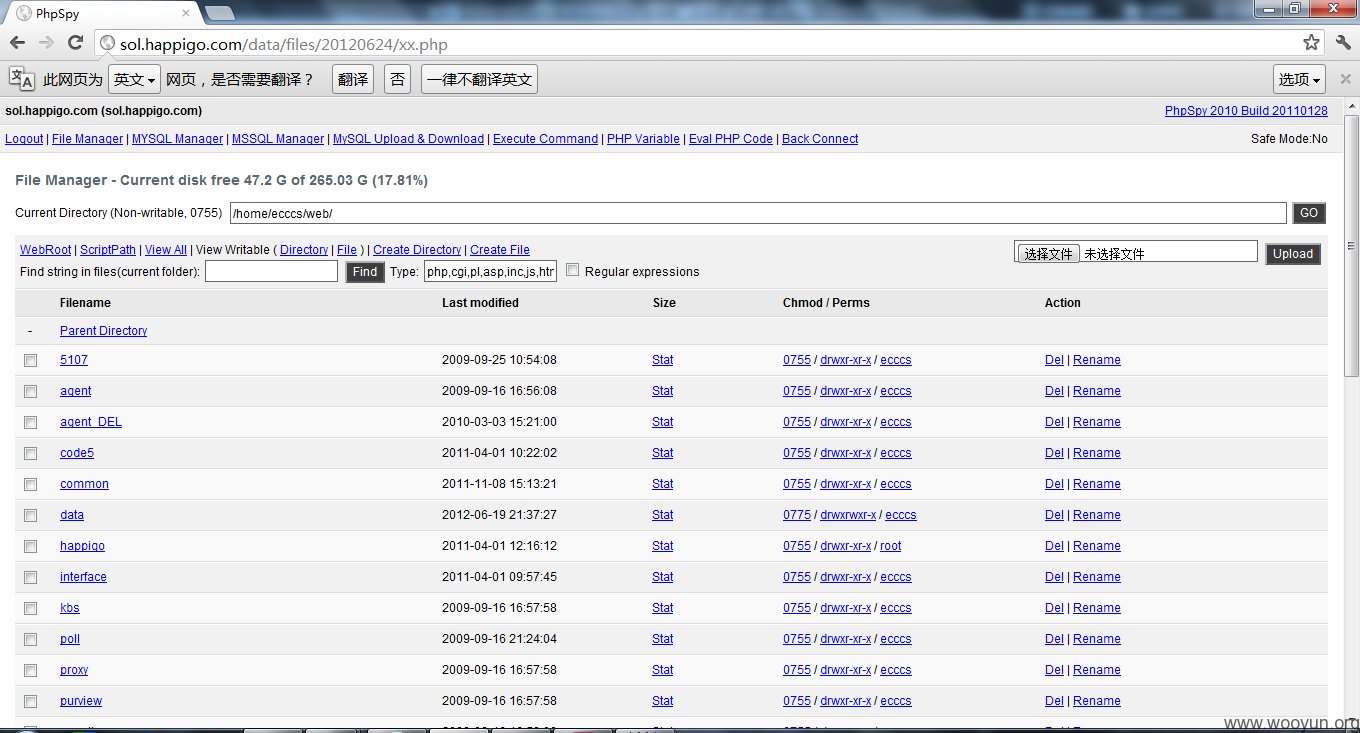Click View Writable File link
The image size is (1360, 733).
click(347, 250)
